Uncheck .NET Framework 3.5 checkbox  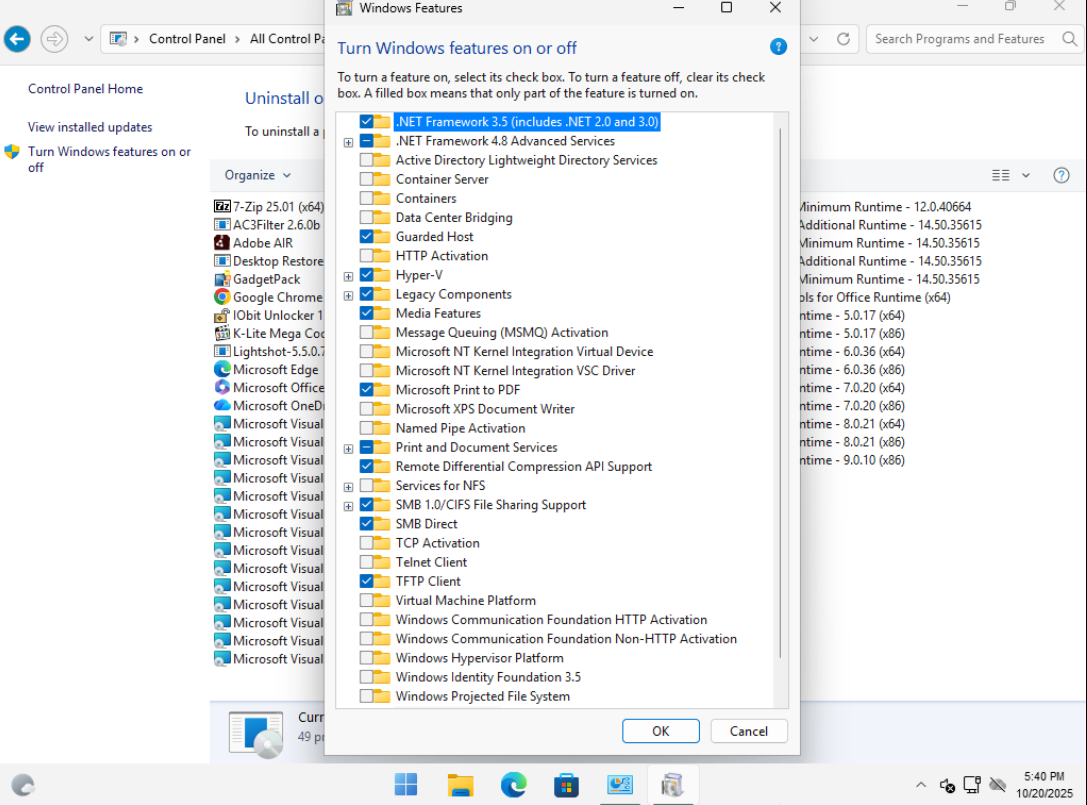point(366,121)
